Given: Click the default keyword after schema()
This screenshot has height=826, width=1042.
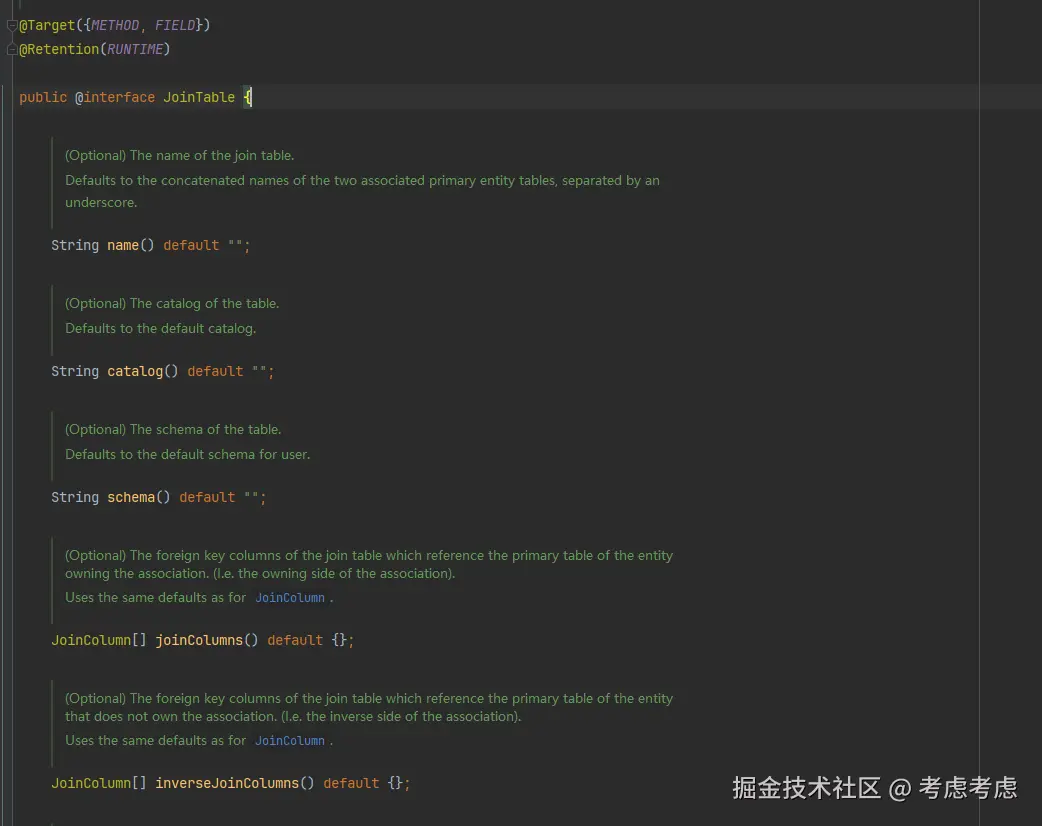Looking at the screenshot, I should click(207, 497).
